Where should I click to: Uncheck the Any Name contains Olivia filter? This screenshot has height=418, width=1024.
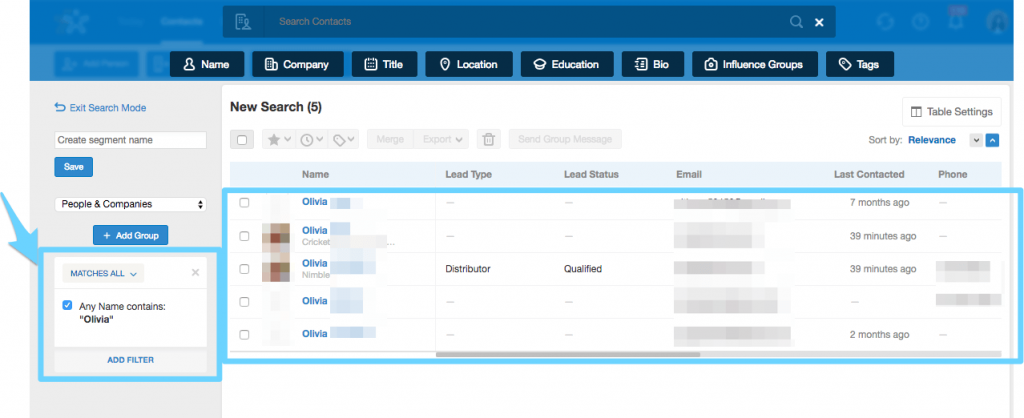click(x=66, y=305)
